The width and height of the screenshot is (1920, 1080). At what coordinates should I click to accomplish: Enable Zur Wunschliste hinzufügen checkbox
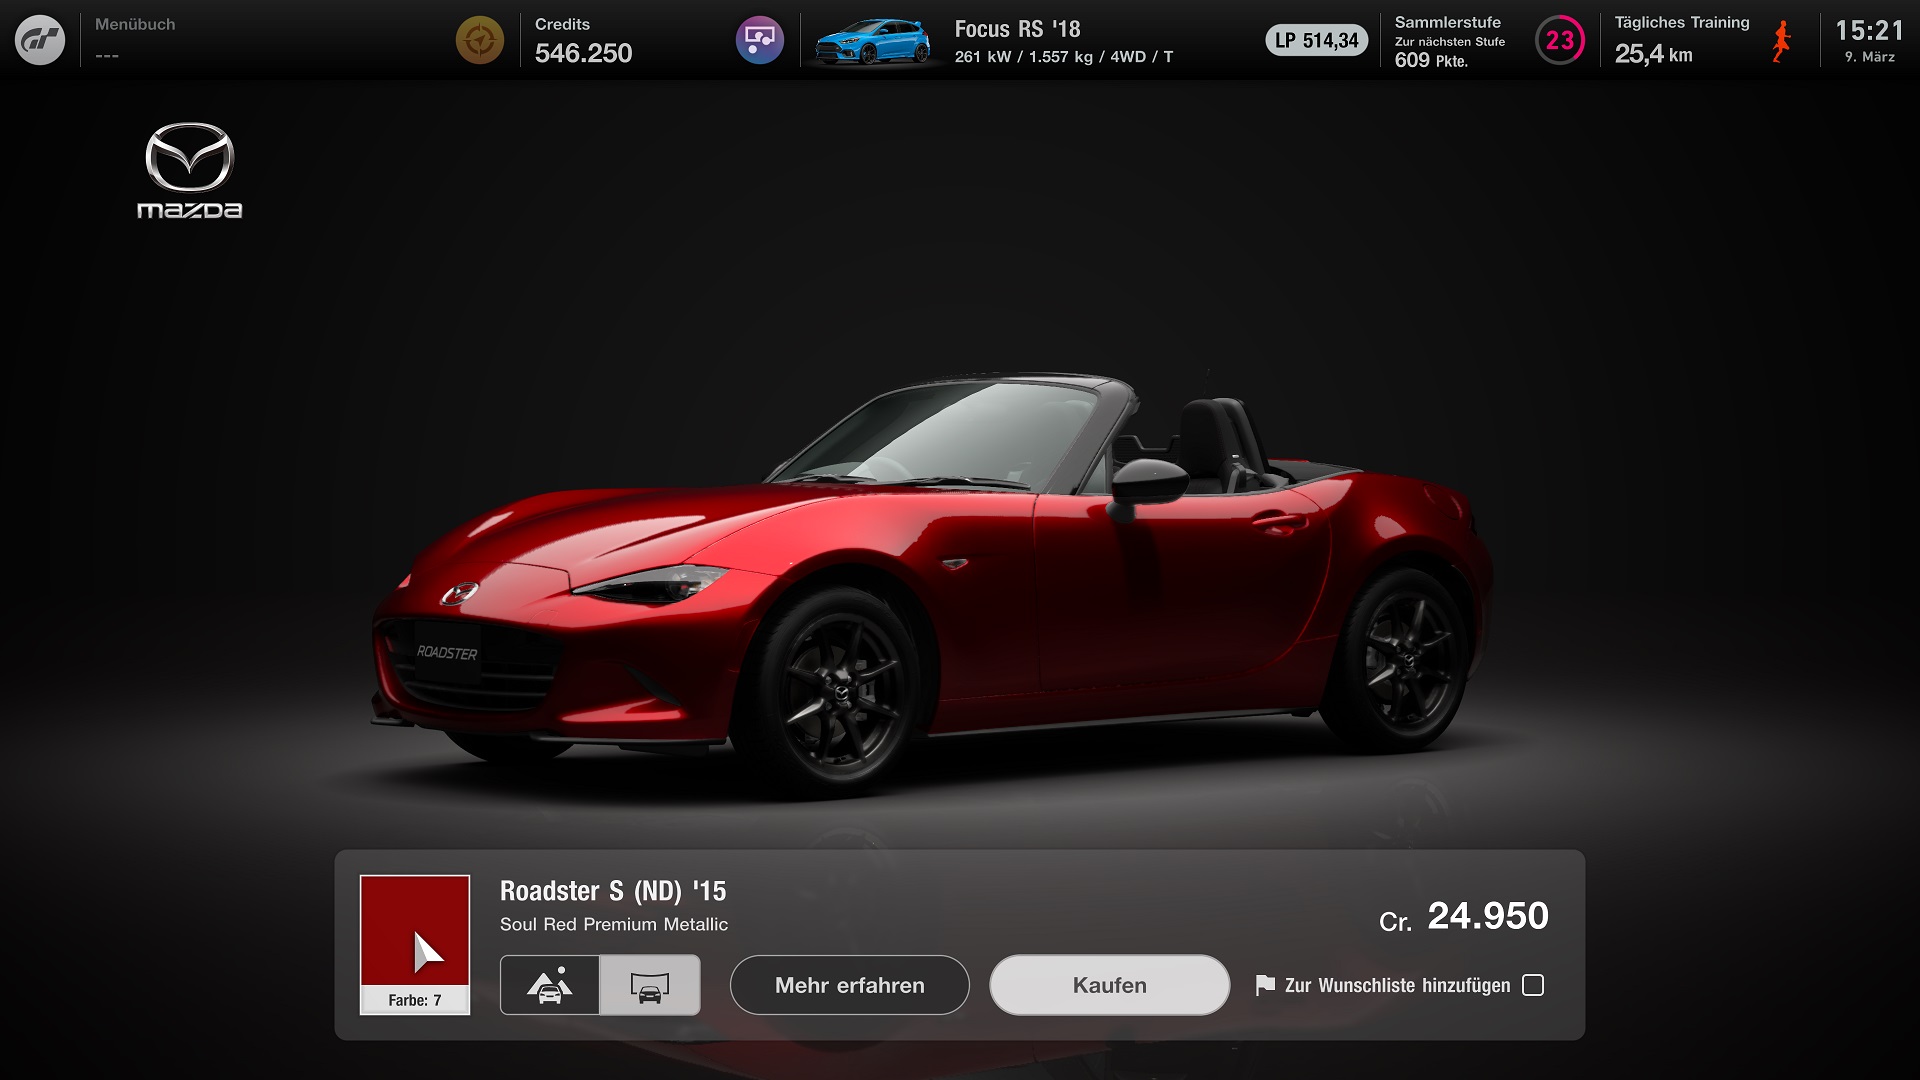pos(1533,986)
